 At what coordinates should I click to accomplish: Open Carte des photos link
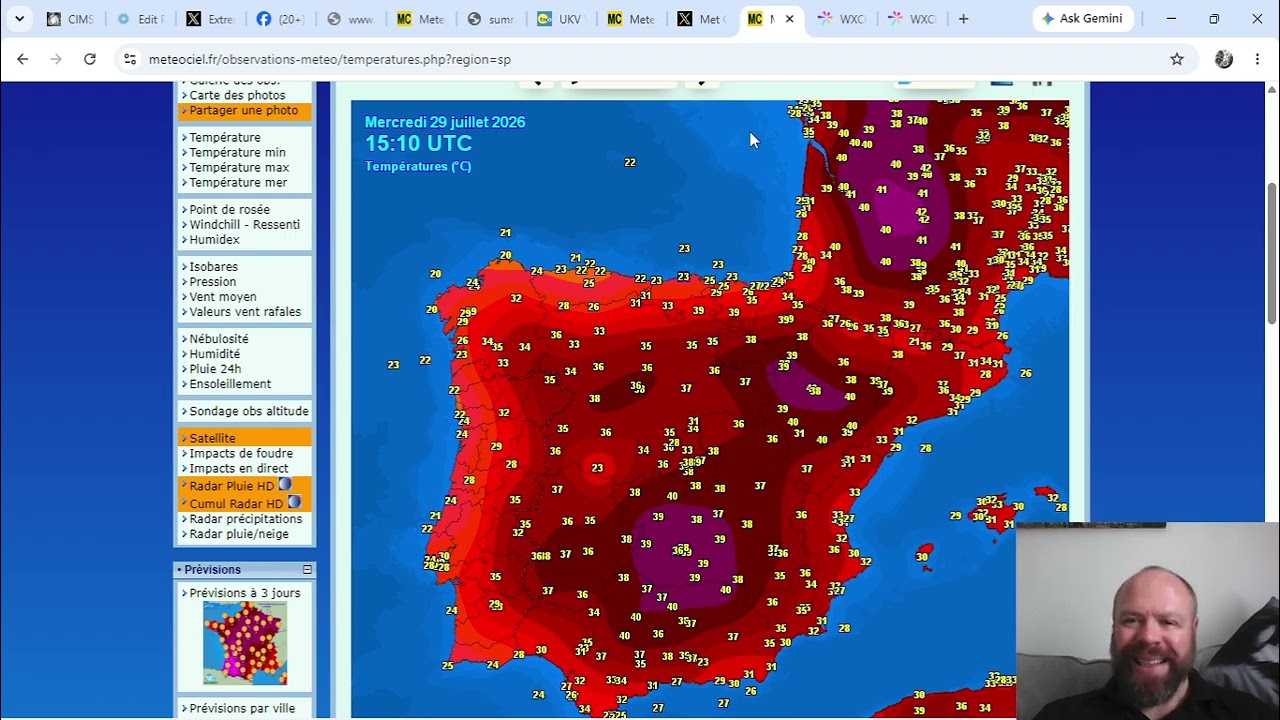click(237, 95)
